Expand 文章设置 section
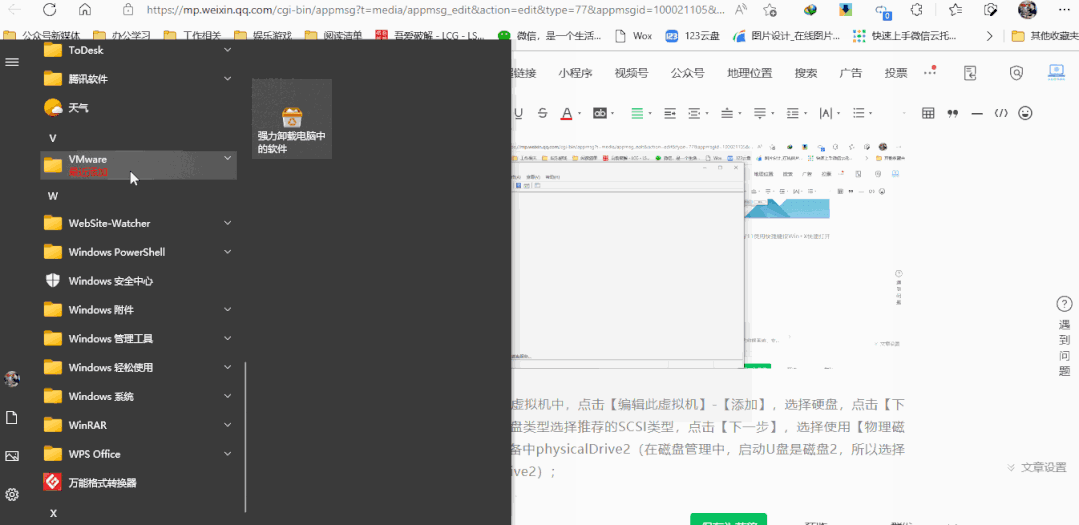 (x=1036, y=467)
